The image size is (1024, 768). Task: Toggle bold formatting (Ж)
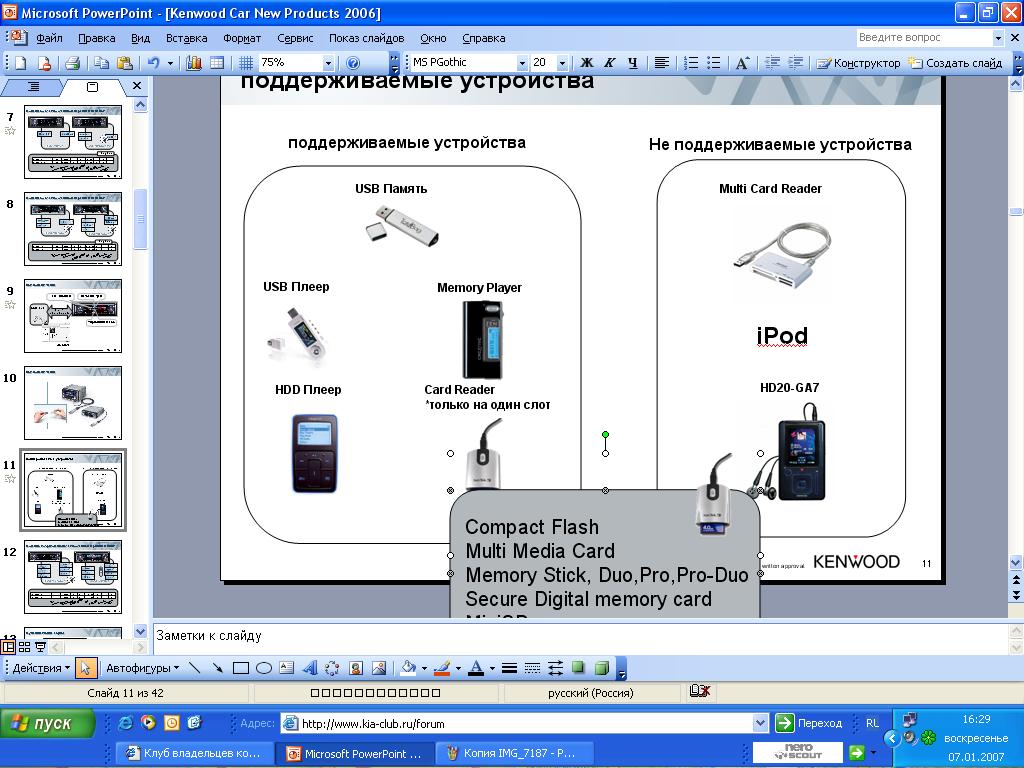coord(587,63)
